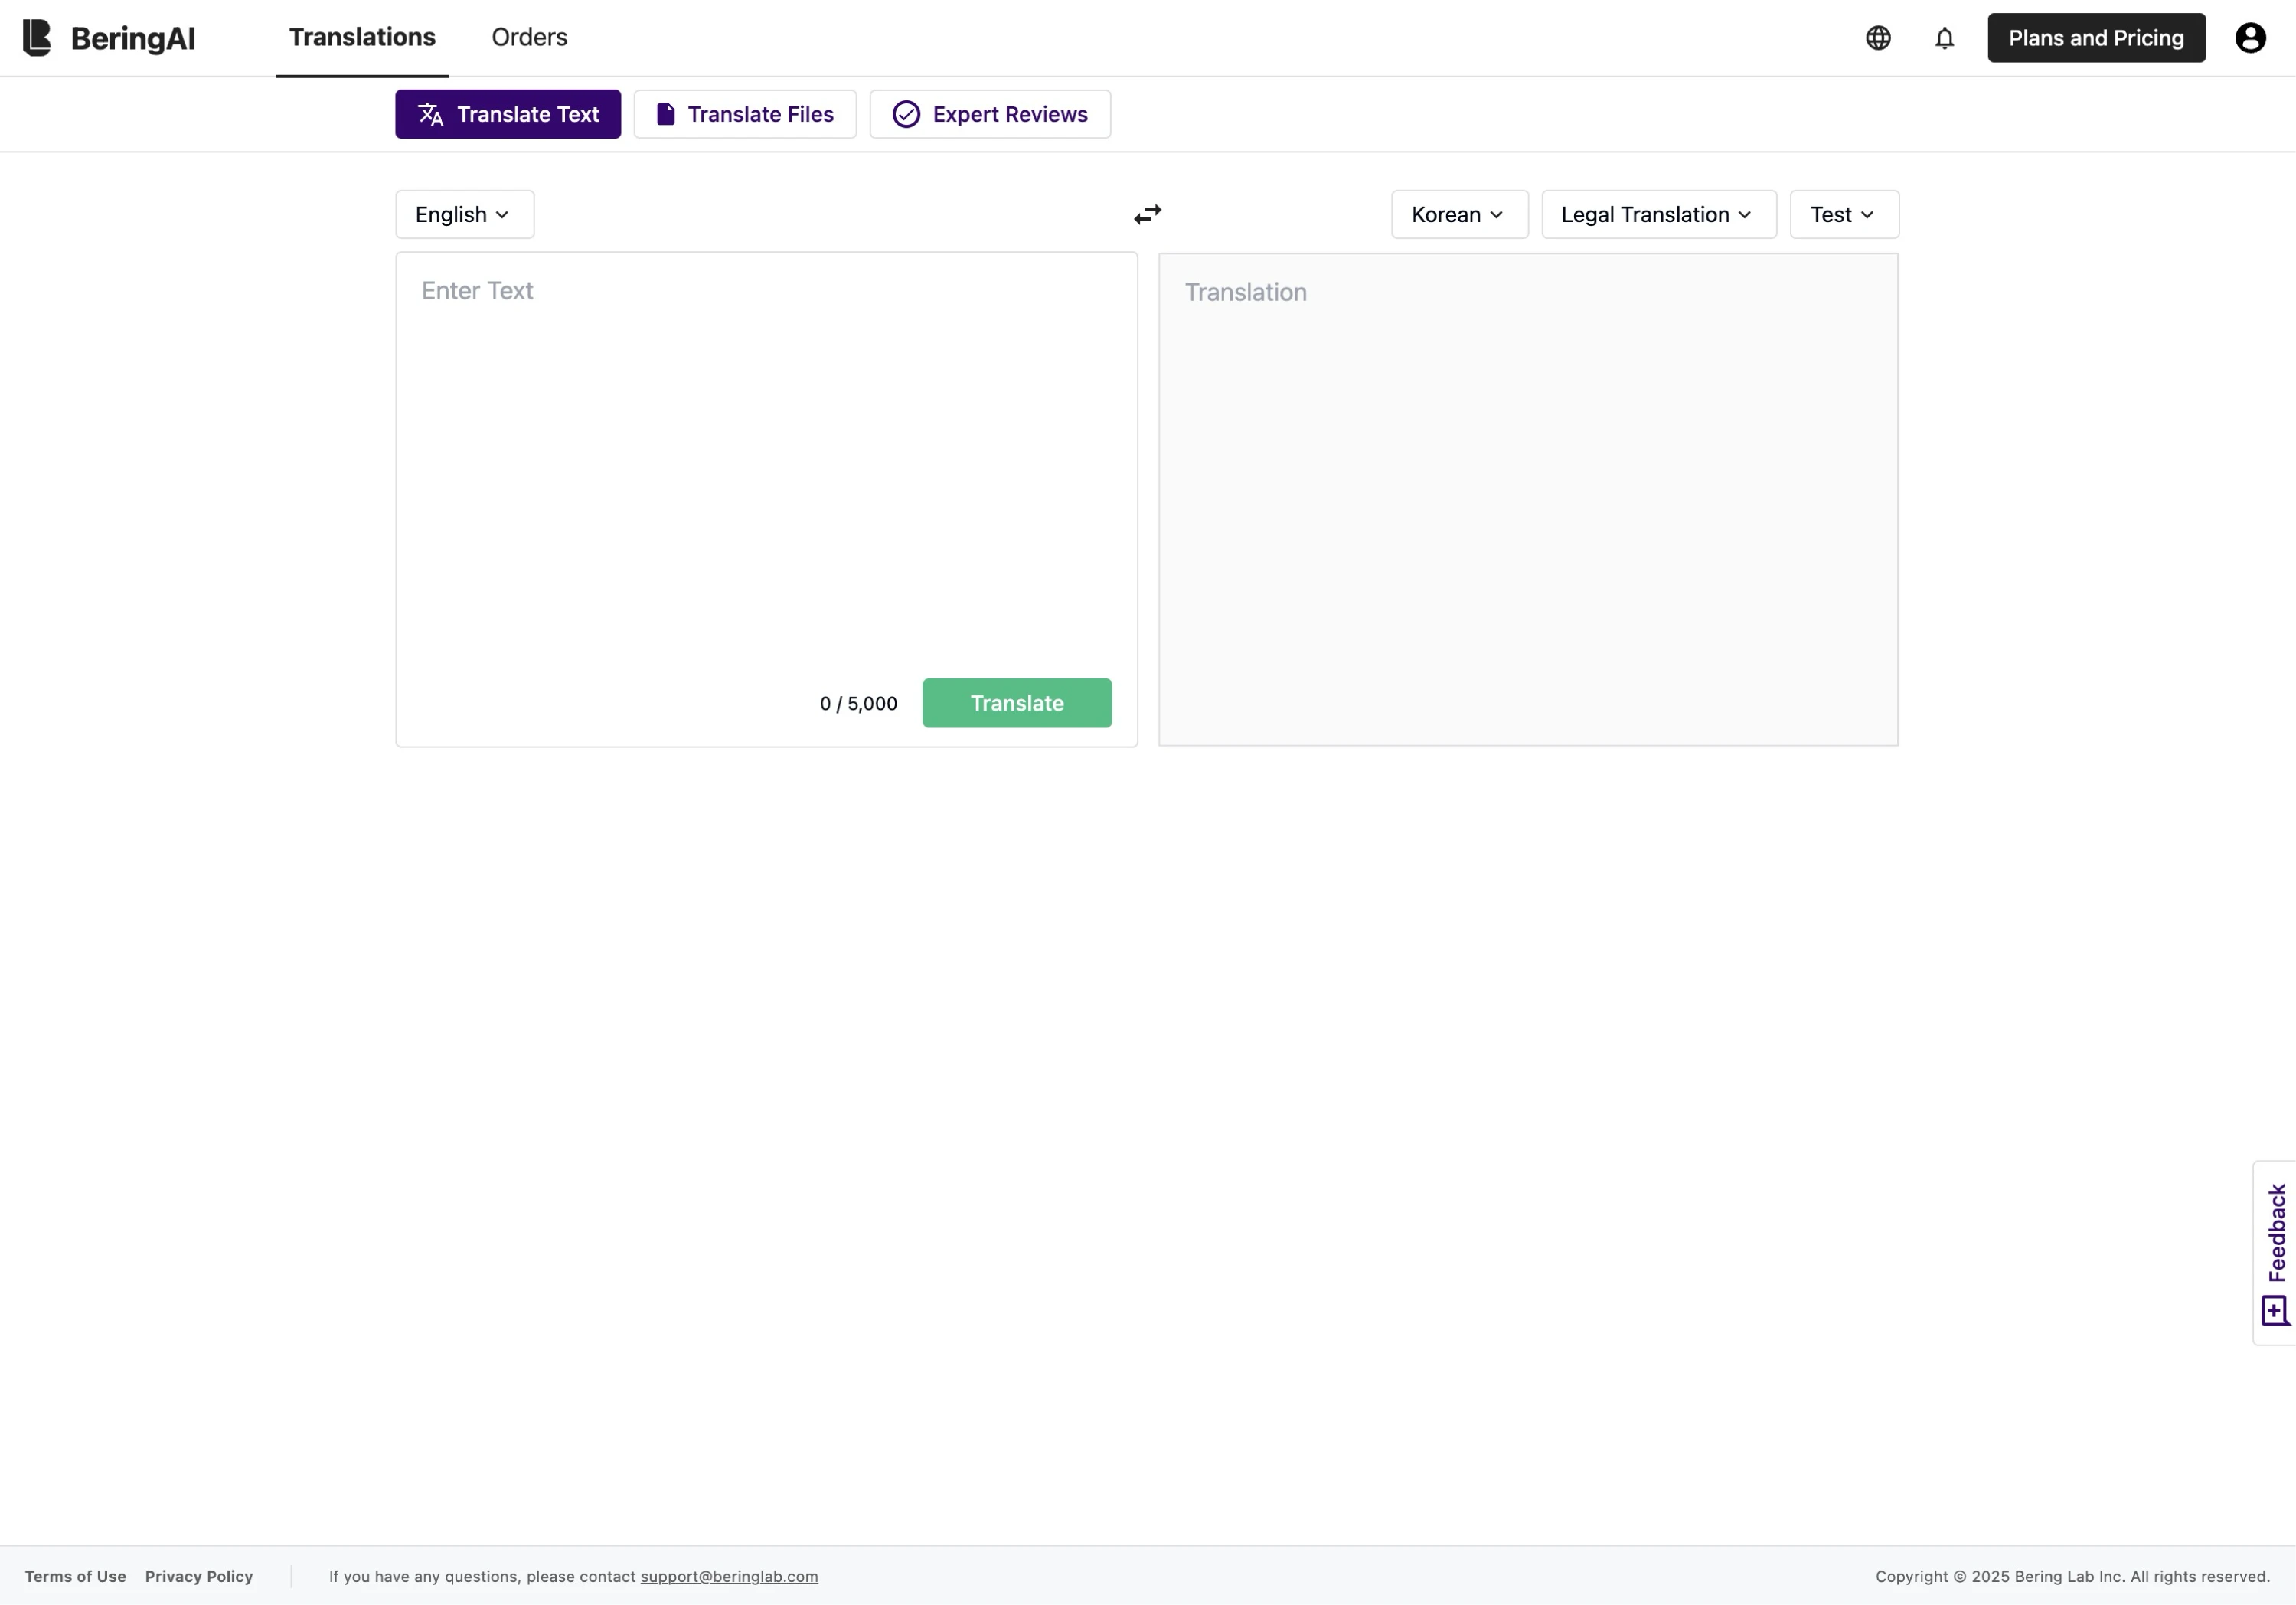Open the language globe icon
The image size is (2296, 1605).
1878,38
